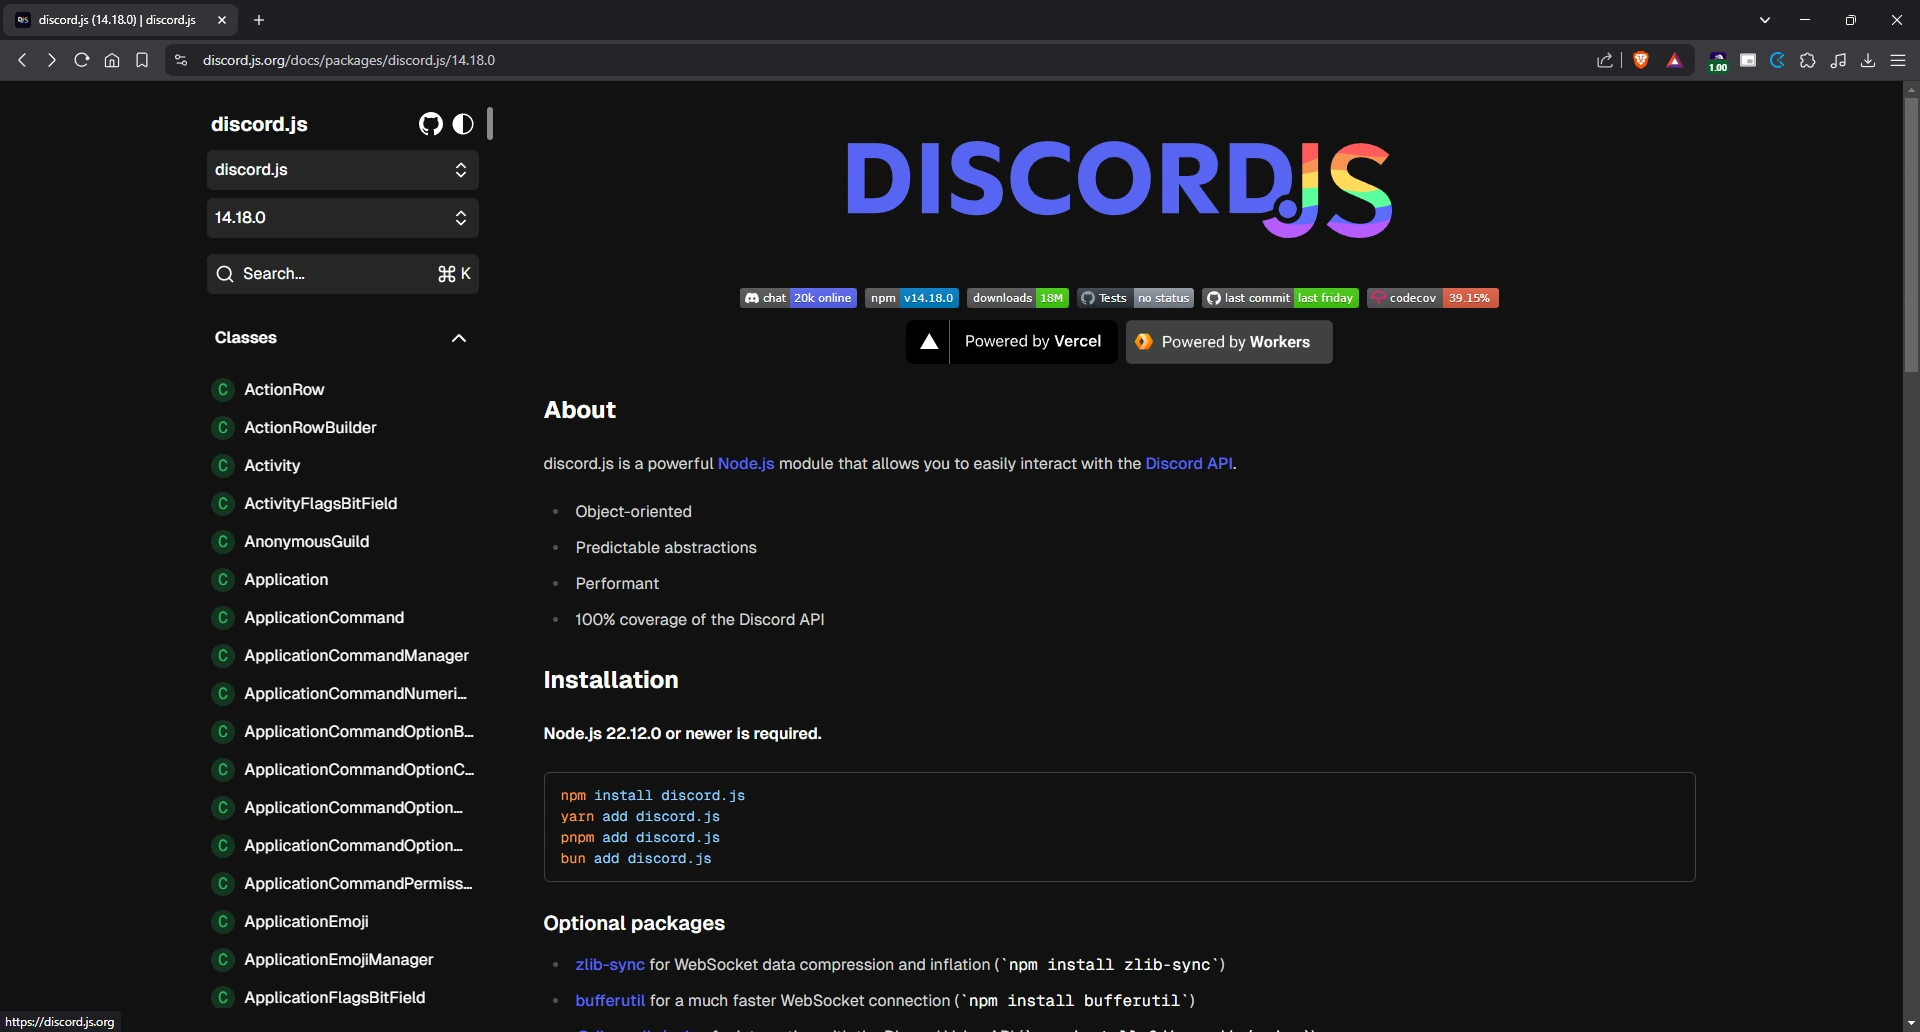The height and width of the screenshot is (1032, 1920).
Task: Bookmark this page
Action: pos(142,60)
